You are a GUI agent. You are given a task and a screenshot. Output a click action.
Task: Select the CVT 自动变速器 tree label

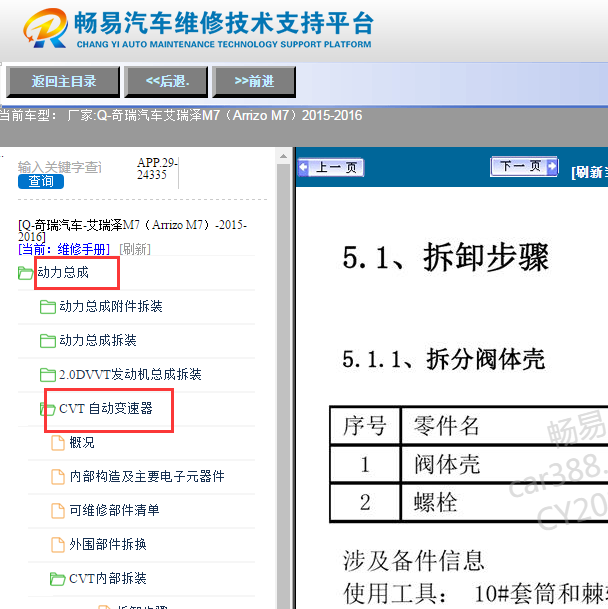click(106, 409)
